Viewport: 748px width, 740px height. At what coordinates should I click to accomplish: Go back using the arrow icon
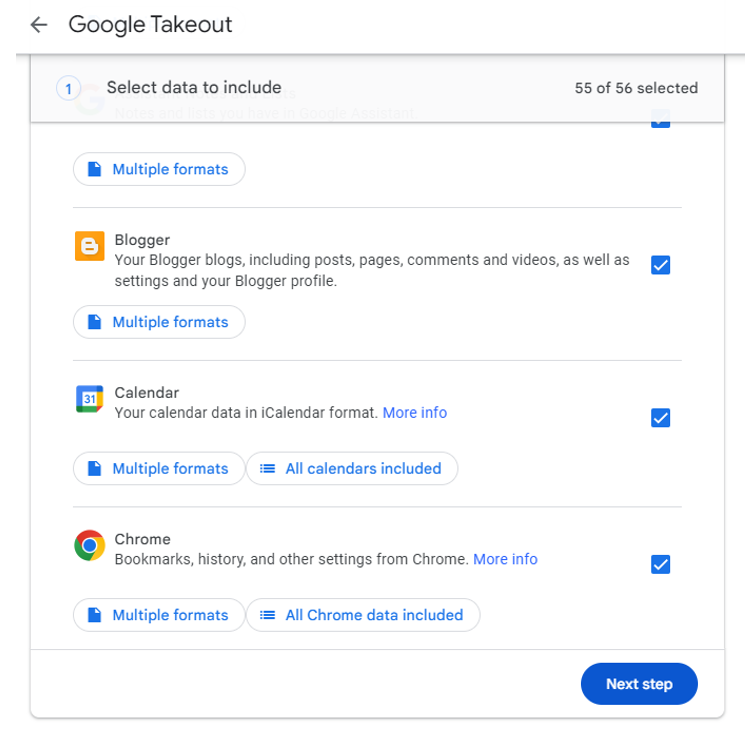(x=39, y=24)
